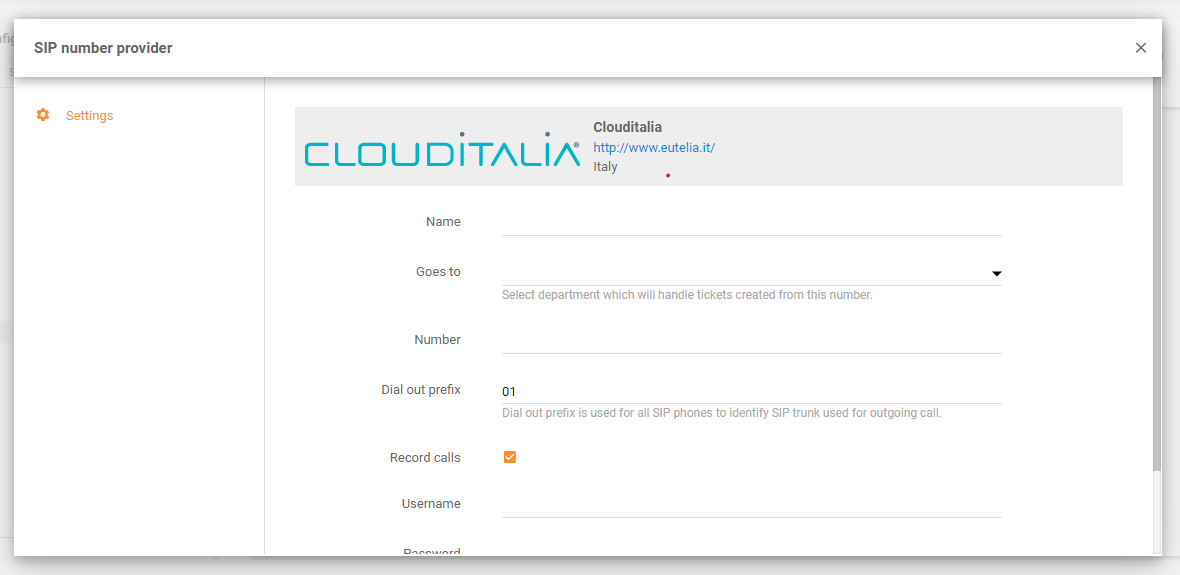Click the Settings gear icon in sidebar
Viewport: 1180px width, 575px height.
[43, 115]
